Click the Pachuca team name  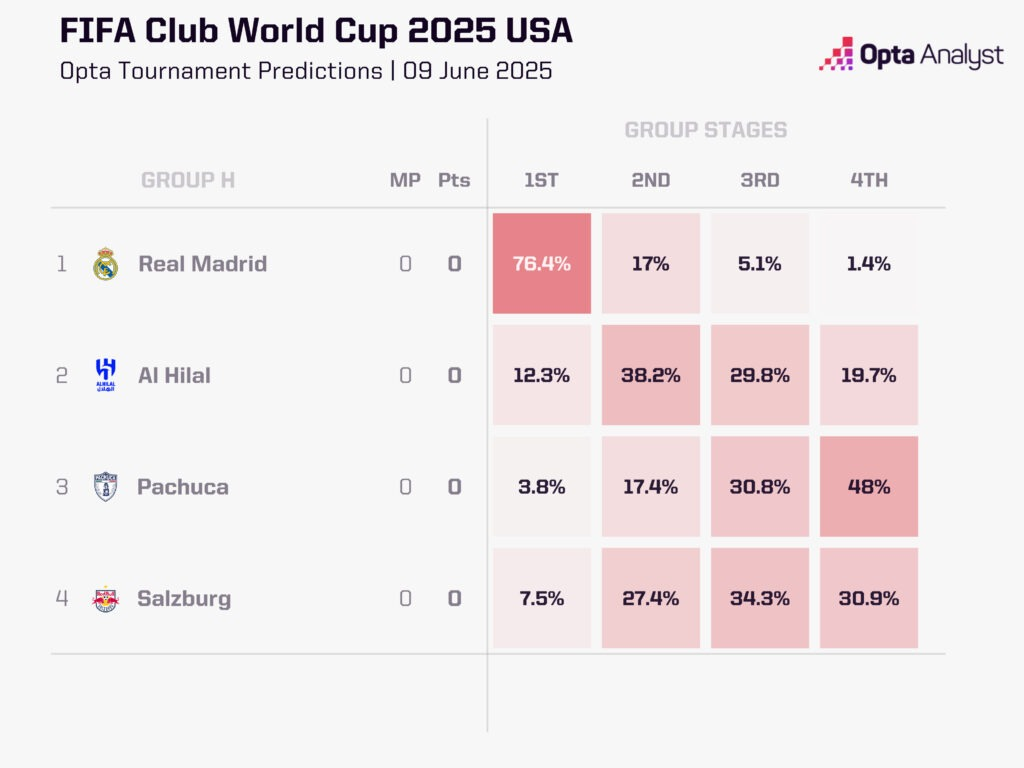183,487
